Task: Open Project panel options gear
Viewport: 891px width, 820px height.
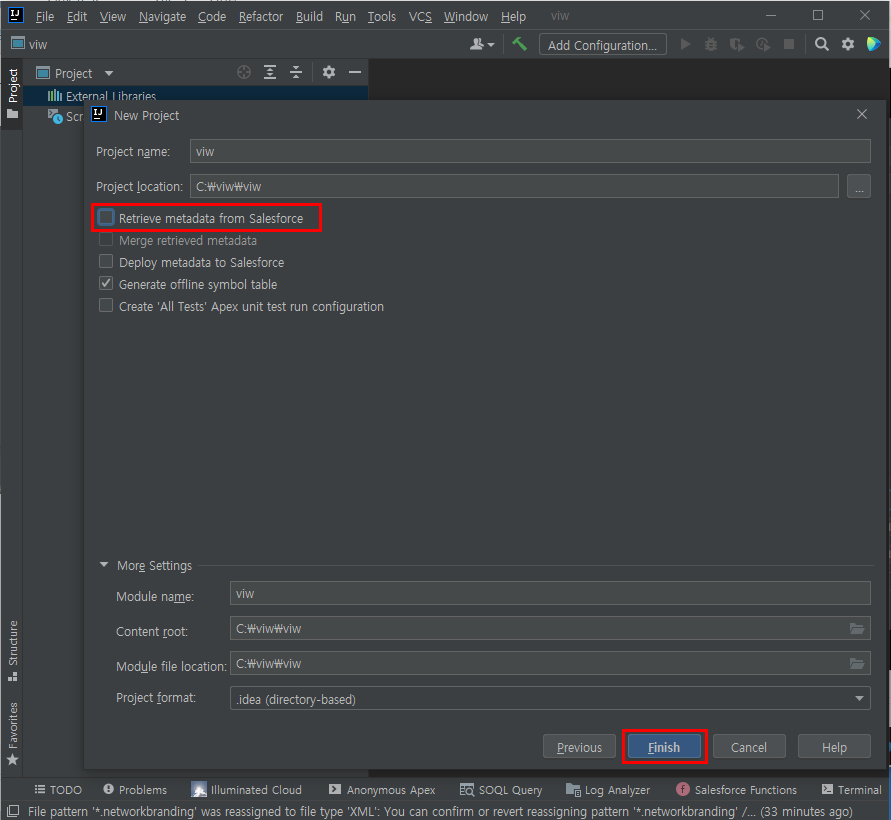Action: coord(328,72)
